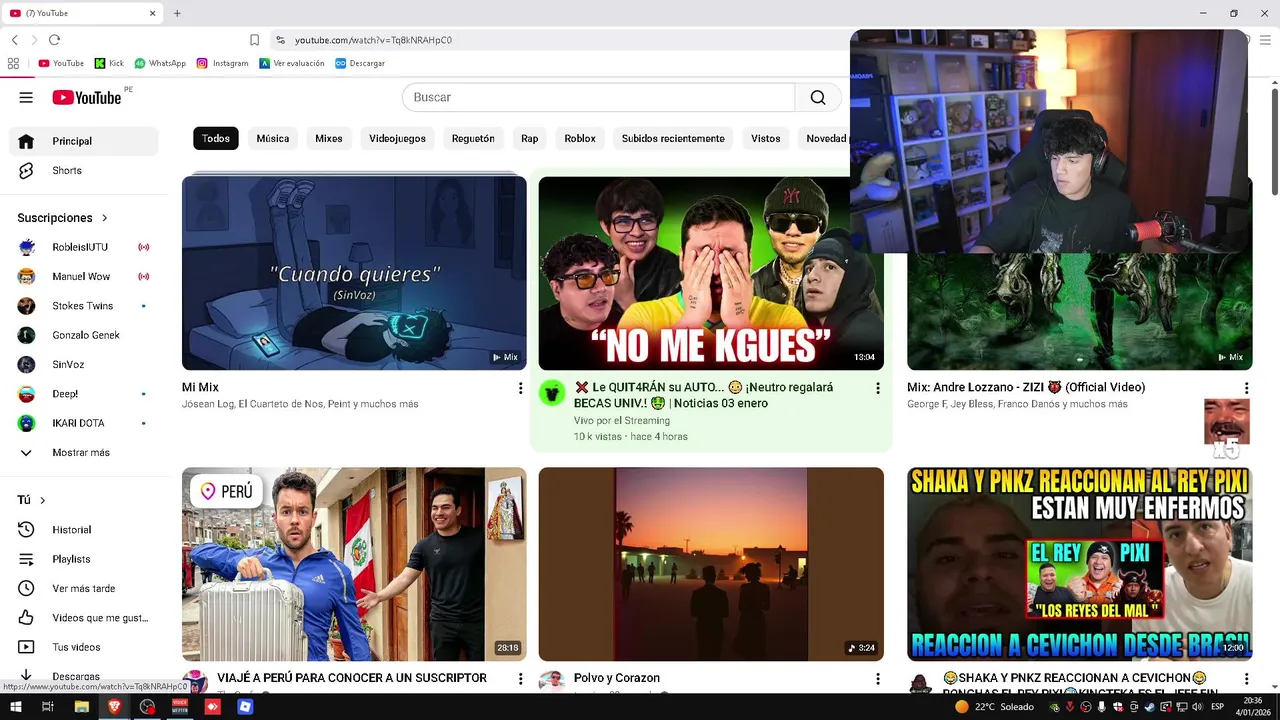Reload the page with browser refresh
1280x720 pixels.
click(x=54, y=40)
